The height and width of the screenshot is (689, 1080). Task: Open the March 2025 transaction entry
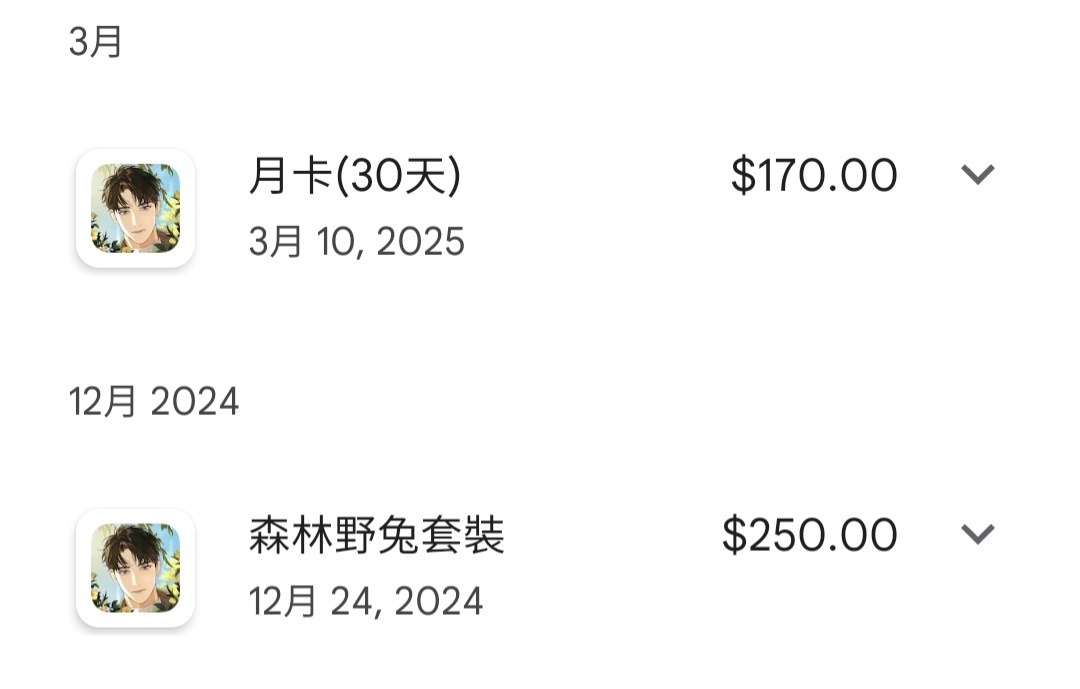pyautogui.click(x=536, y=208)
